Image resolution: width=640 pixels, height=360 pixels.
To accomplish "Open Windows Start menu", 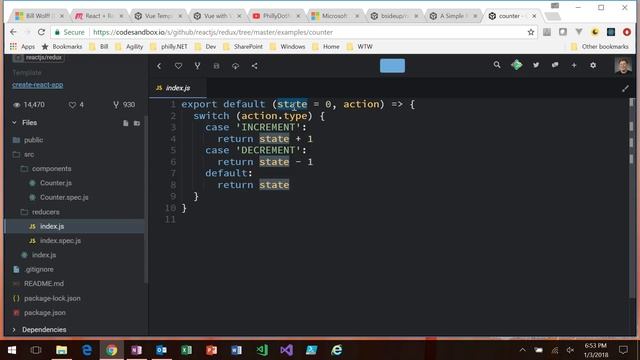I will coord(12,350).
